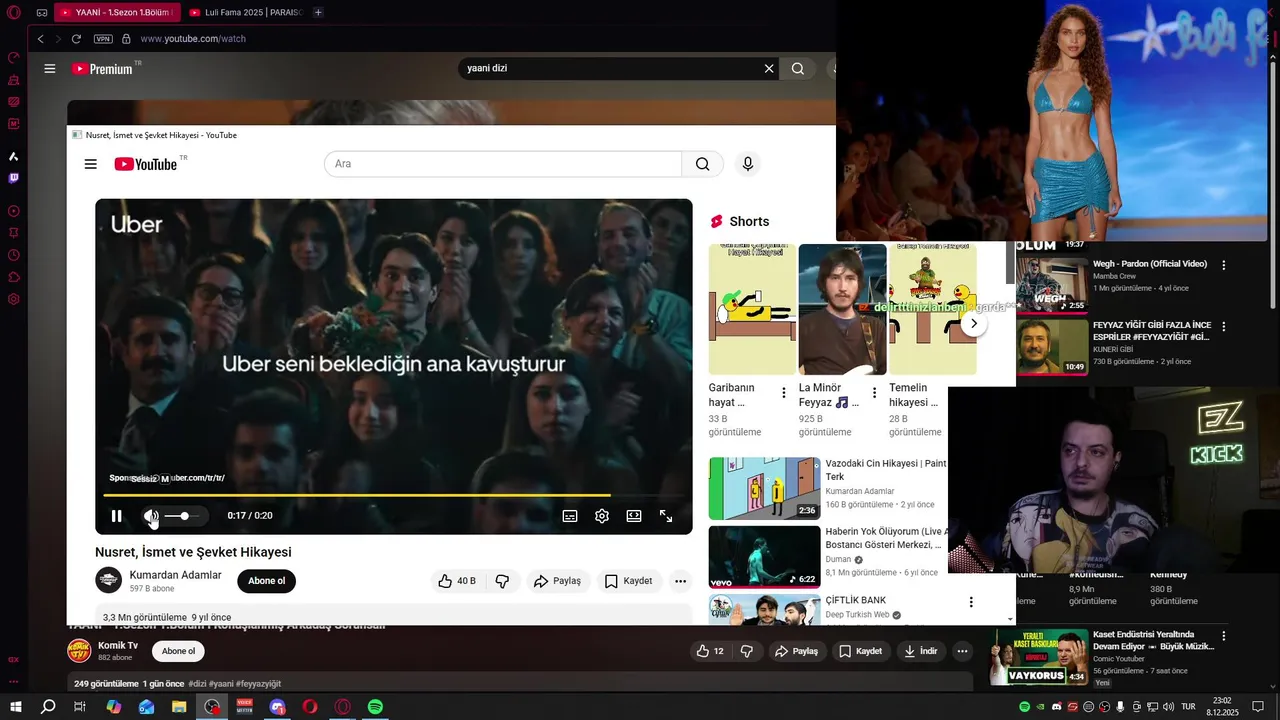
Task: Subscribe to Kumardan Adamlar
Action: pyautogui.click(x=266, y=581)
